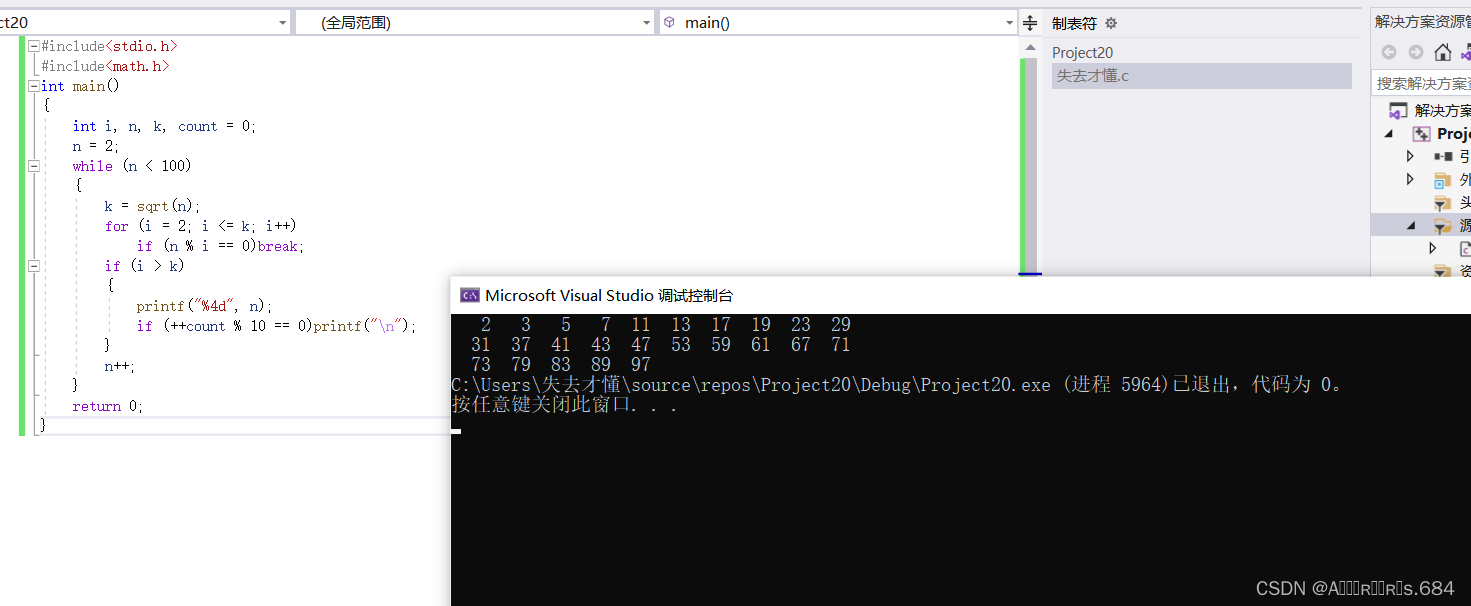
Task: Click the for loop code line
Action: point(201,226)
